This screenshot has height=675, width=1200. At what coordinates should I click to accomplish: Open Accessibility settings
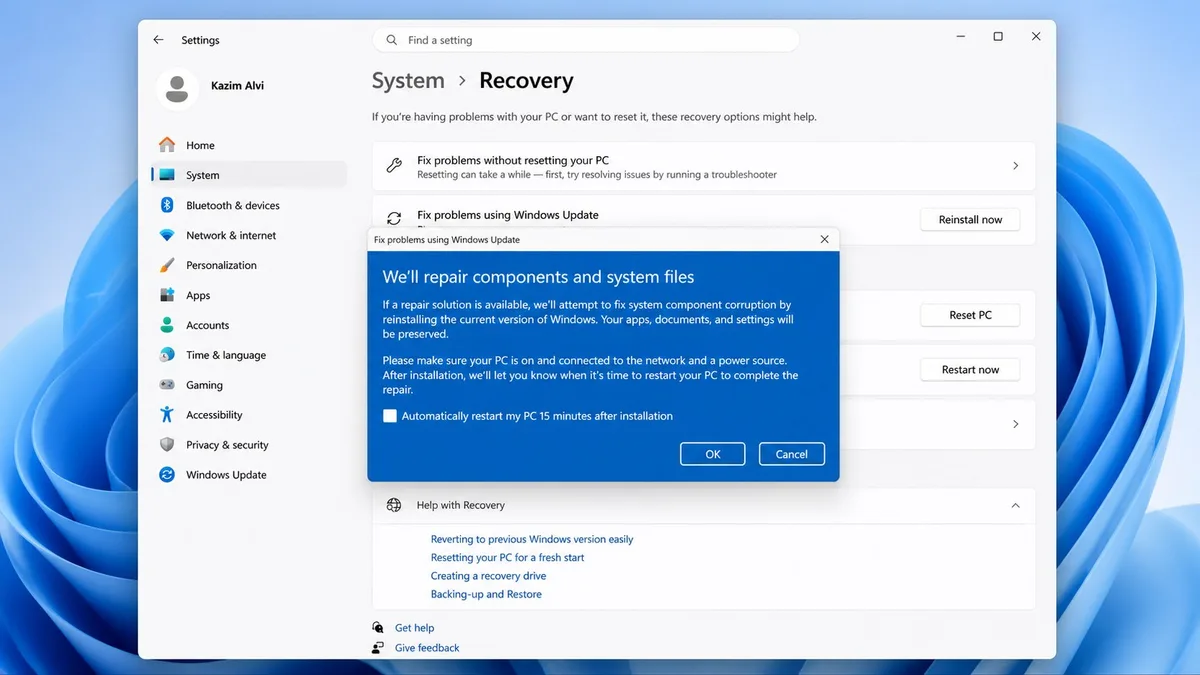[x=249, y=415]
